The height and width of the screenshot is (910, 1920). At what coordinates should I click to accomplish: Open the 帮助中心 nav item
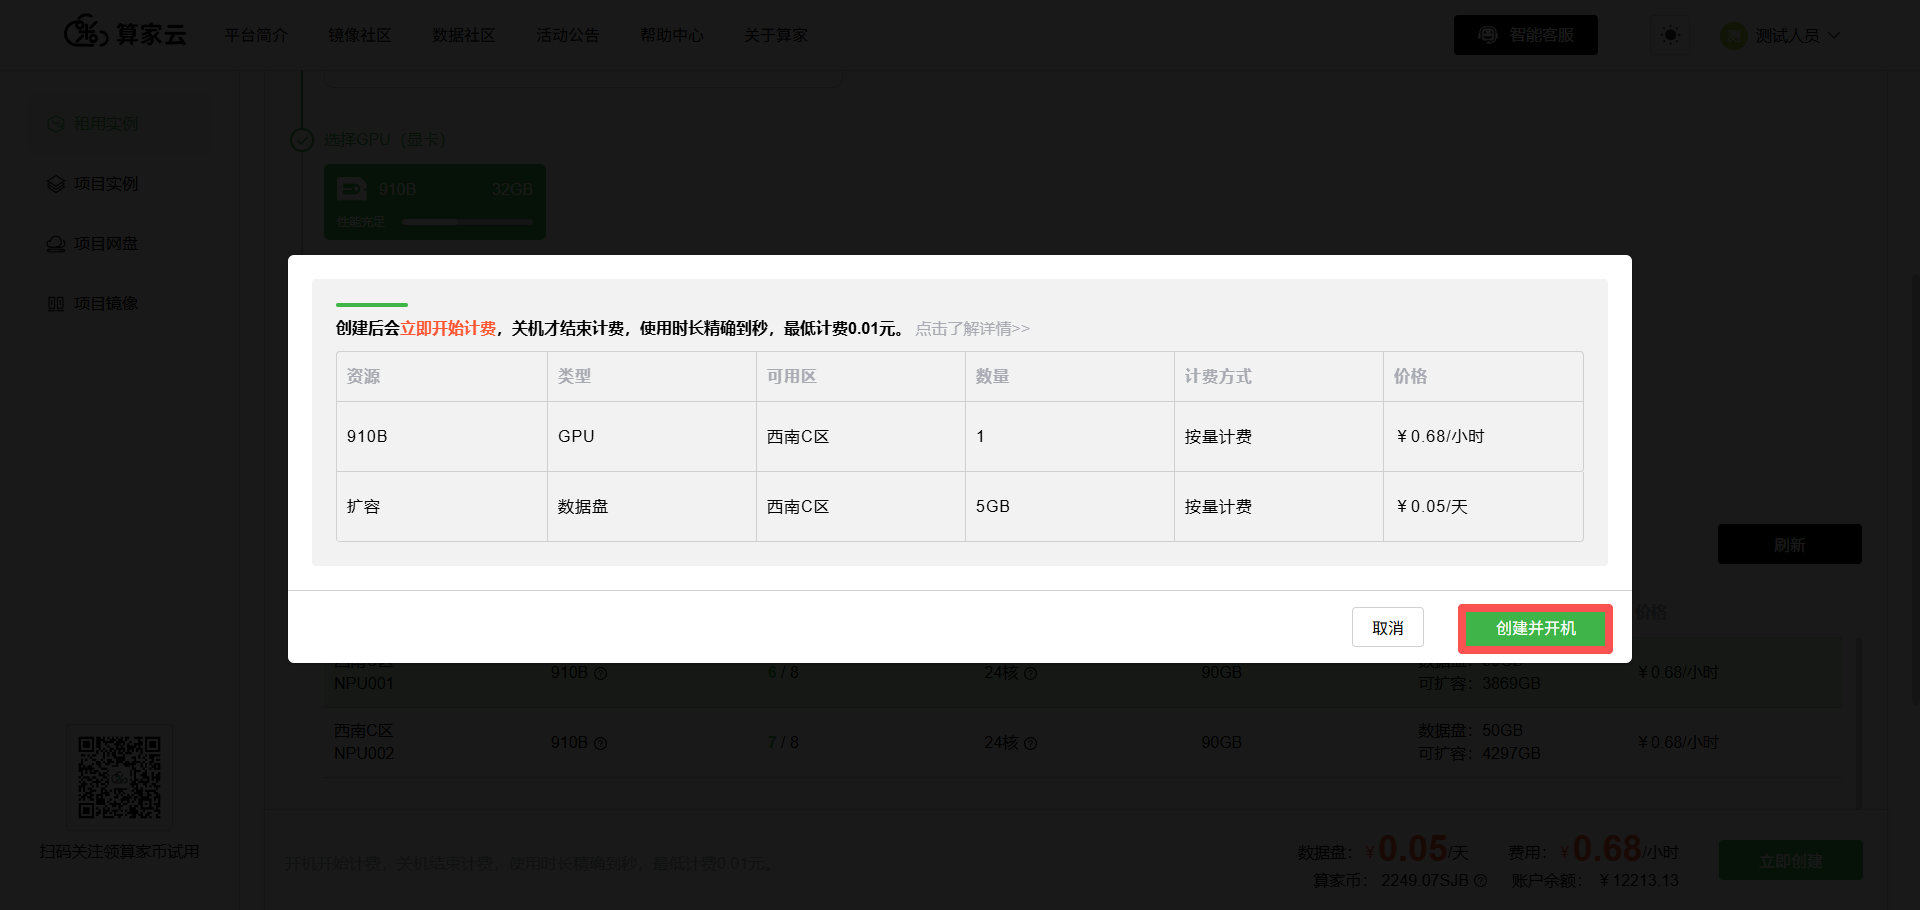click(x=672, y=35)
